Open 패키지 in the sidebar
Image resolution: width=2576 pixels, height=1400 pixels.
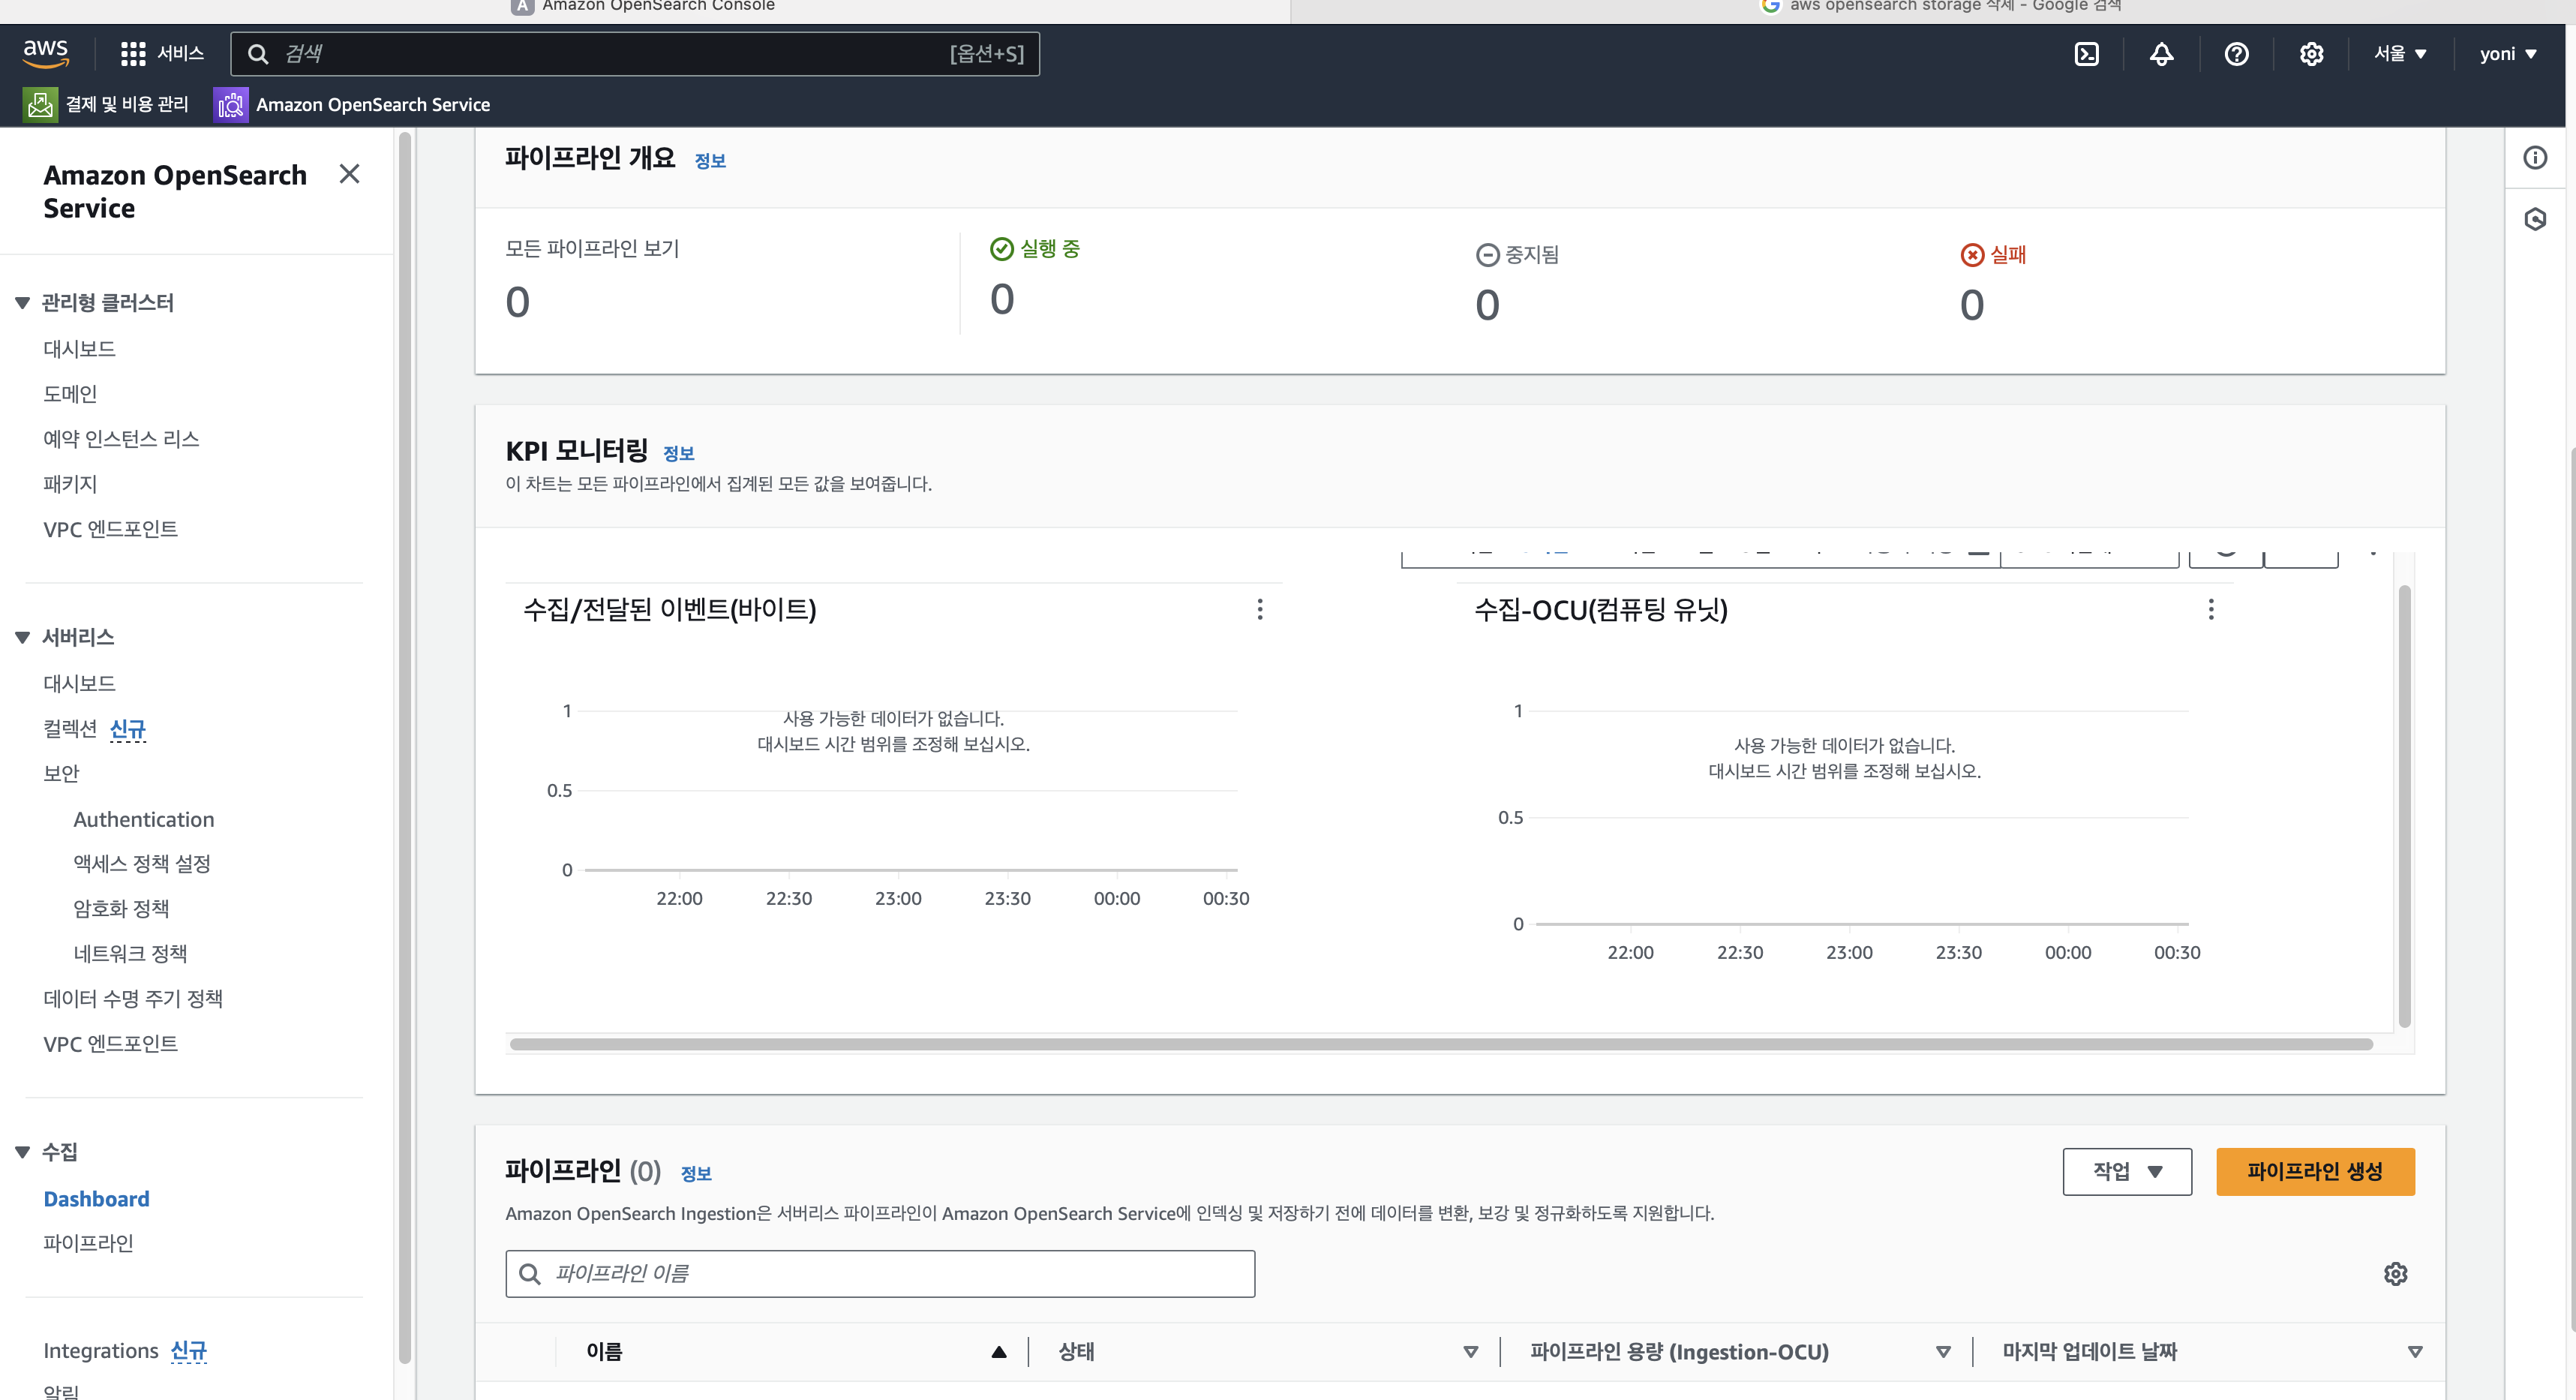[x=70, y=484]
